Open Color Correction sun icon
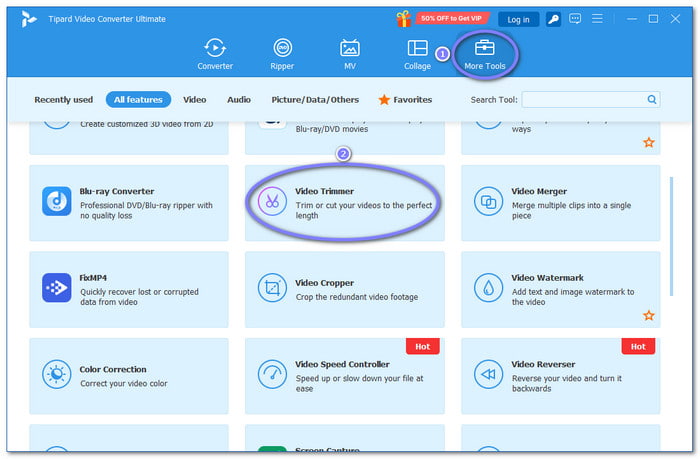Screen dimensions: 700x459 [x=57, y=374]
